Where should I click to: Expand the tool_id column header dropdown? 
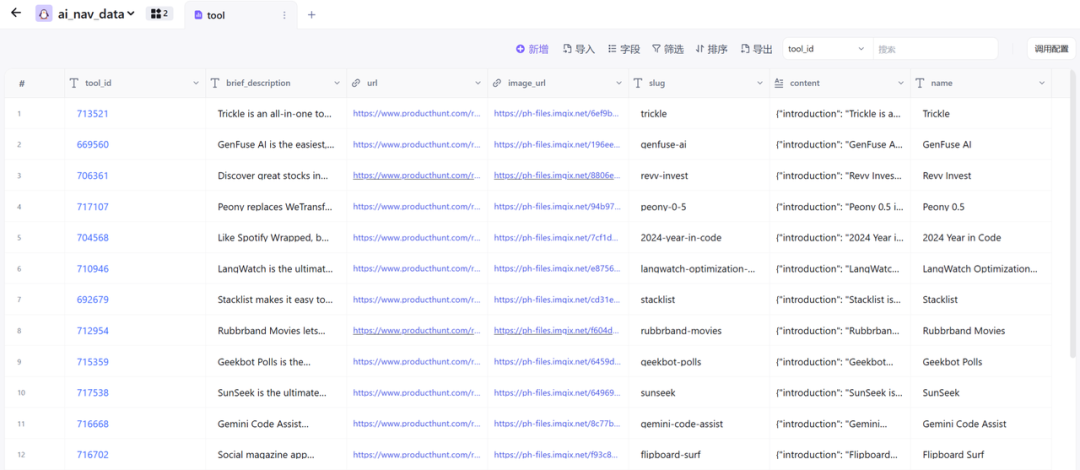(x=196, y=83)
